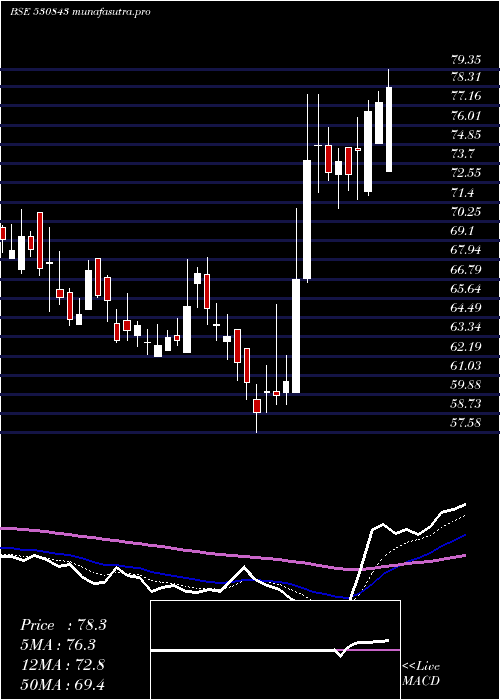Screen dimensions: 500x700
Task: Click the Live MACD label
Action: click(x=421, y=674)
